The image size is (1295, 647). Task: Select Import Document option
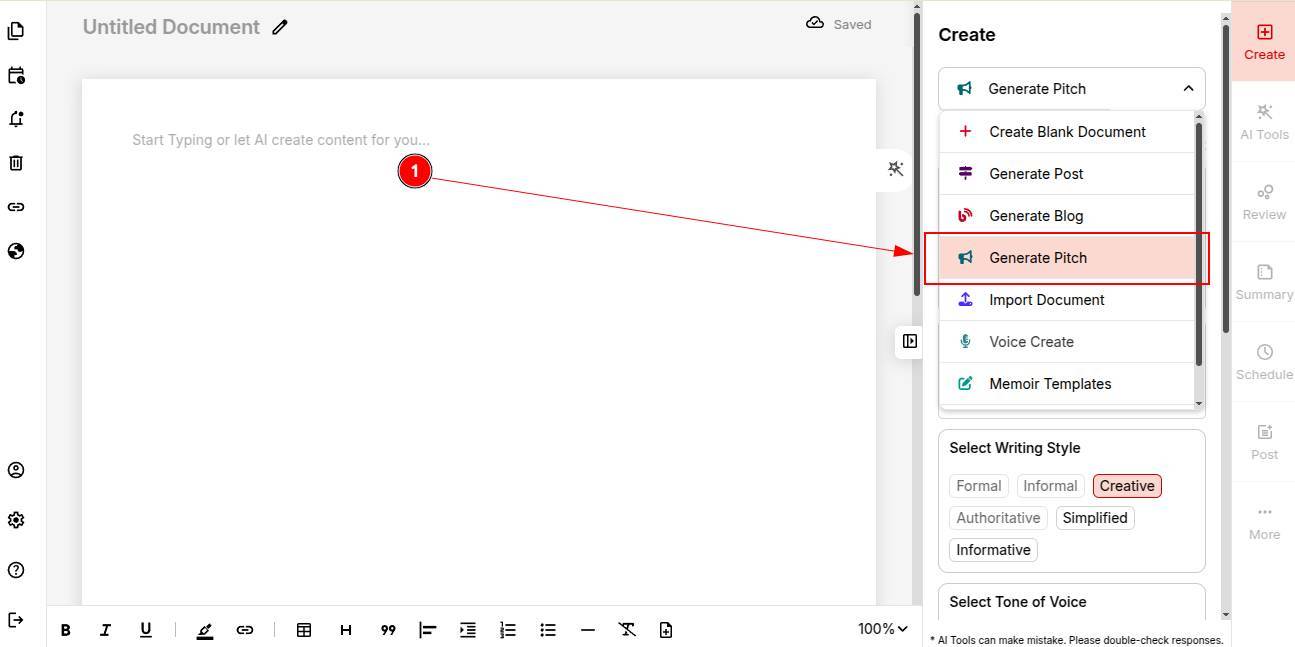tap(1046, 300)
